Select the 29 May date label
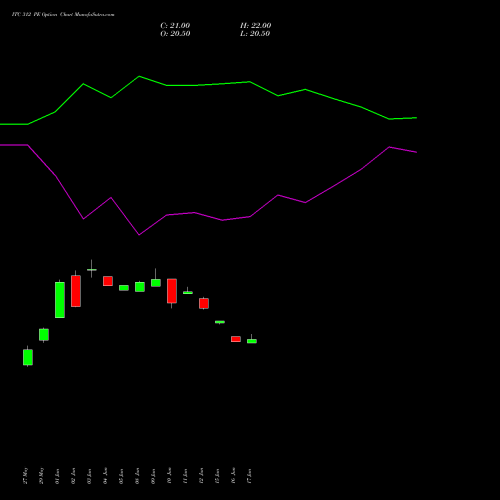Screen dimensions: 500x500 click(42, 476)
